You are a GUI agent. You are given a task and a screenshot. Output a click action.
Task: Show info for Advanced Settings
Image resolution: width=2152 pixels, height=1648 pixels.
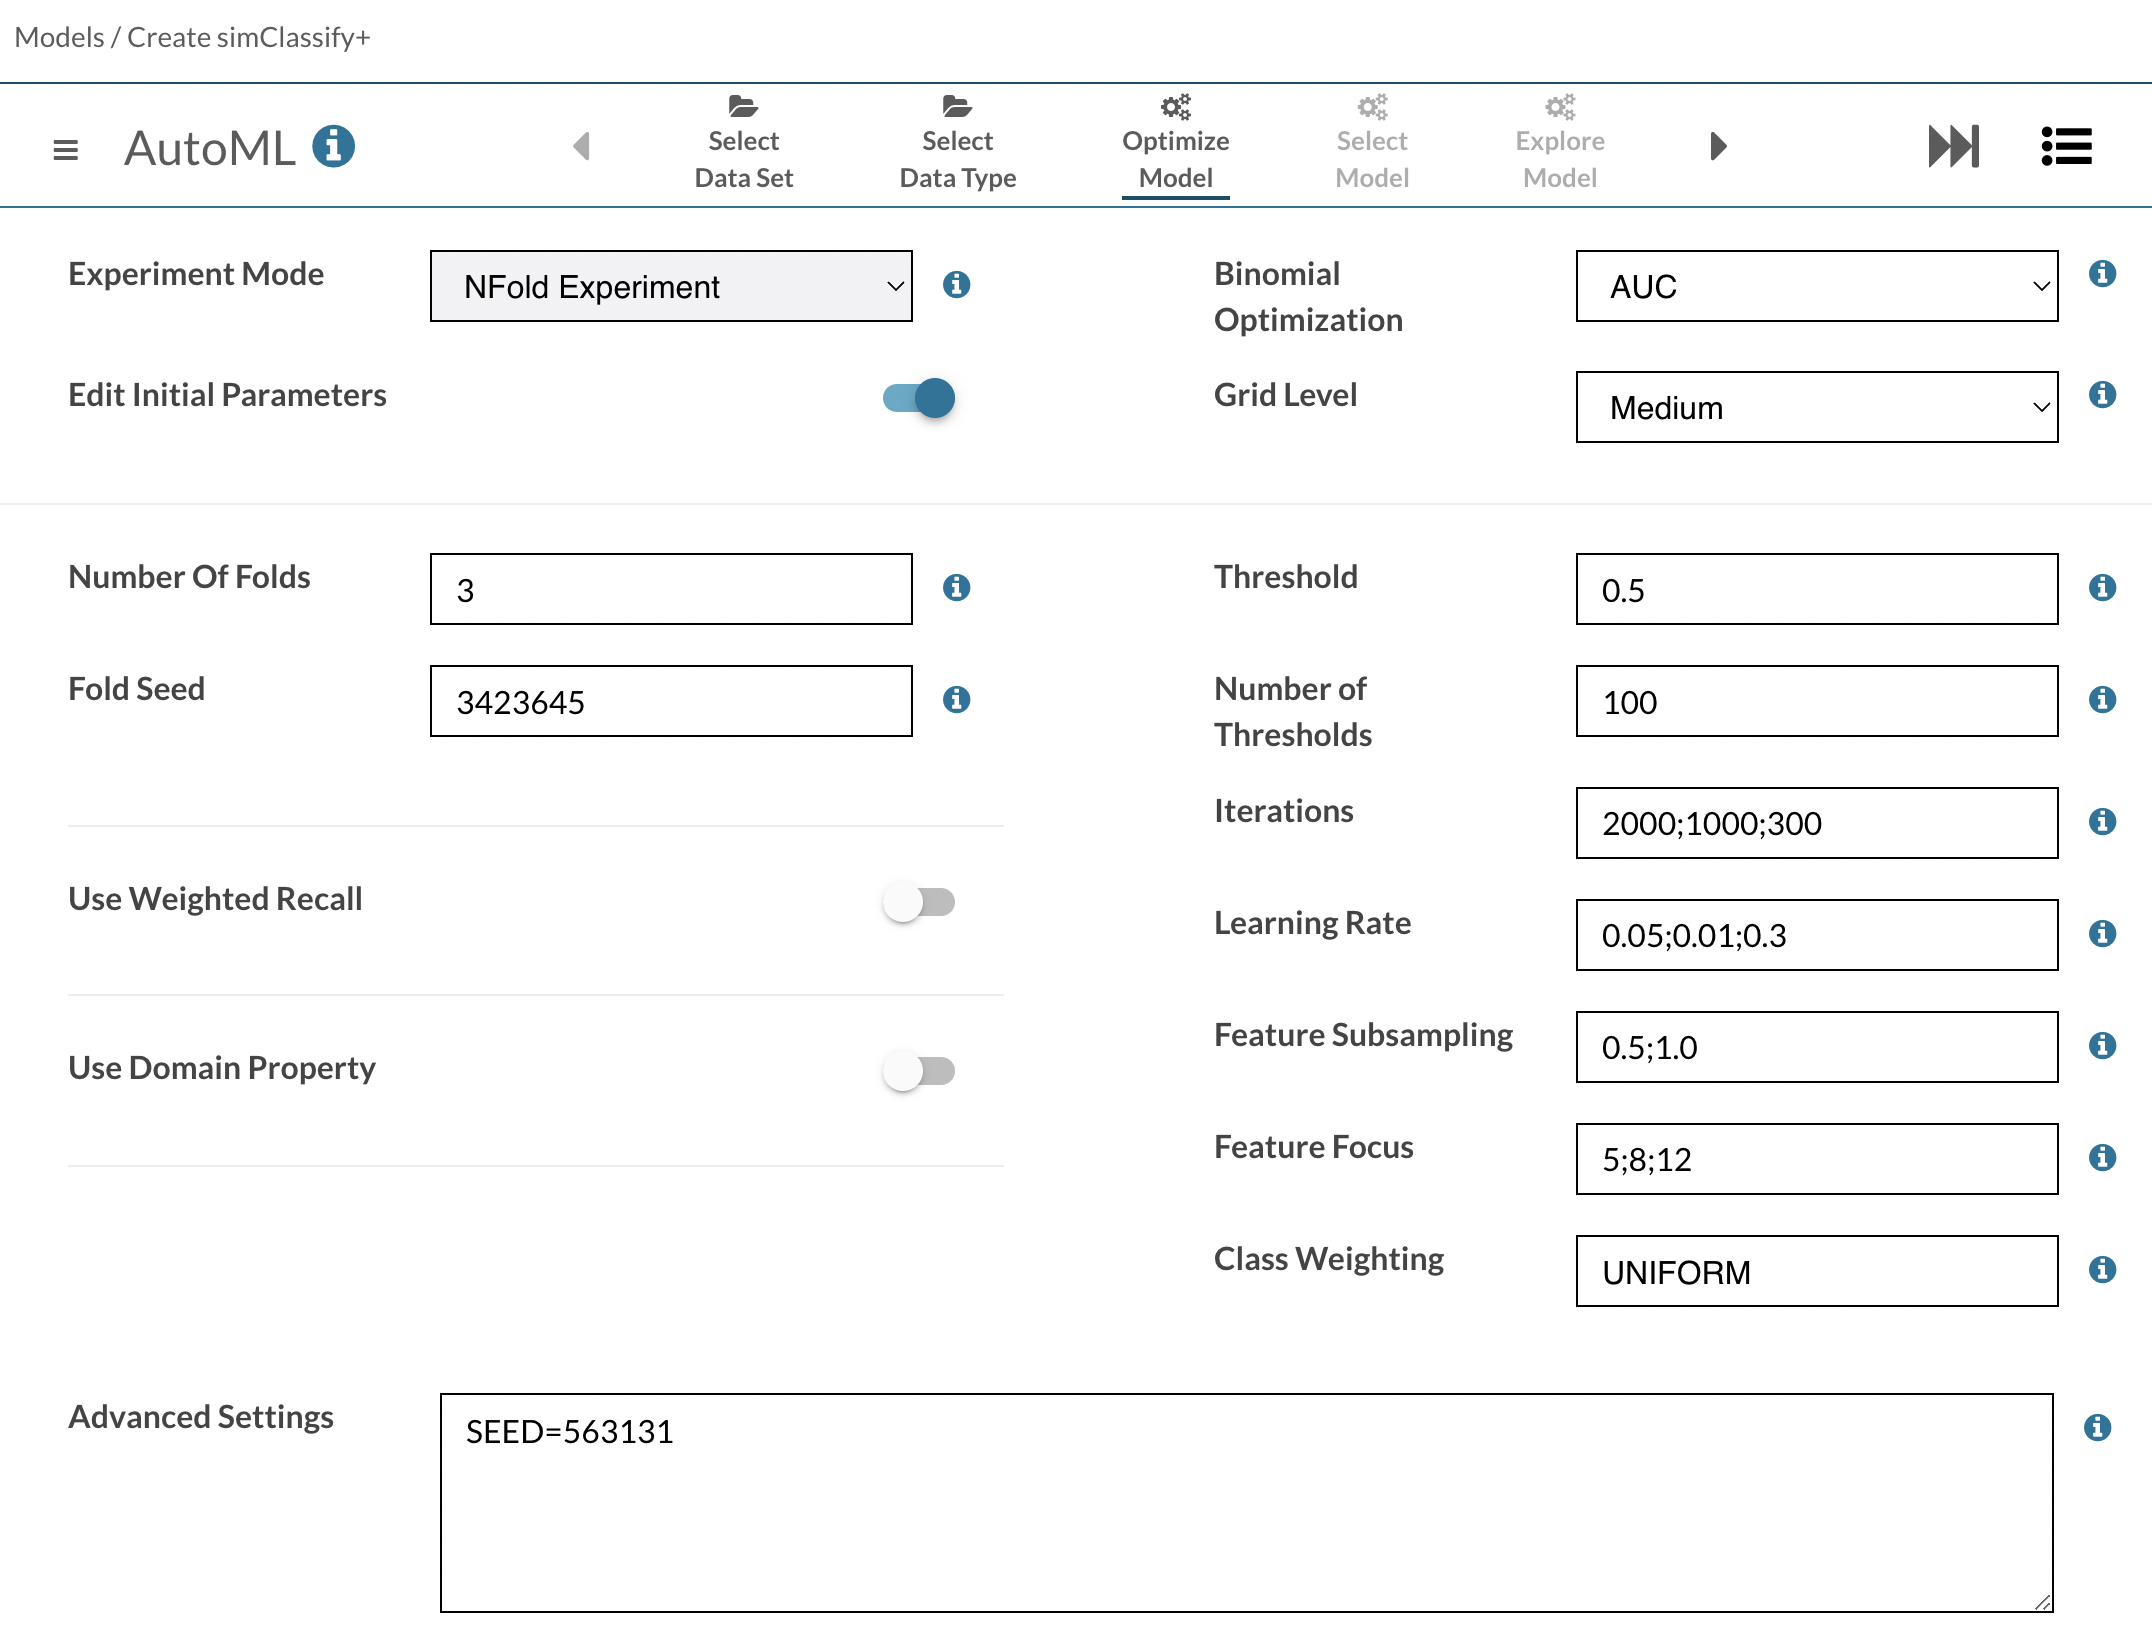coord(2098,1427)
